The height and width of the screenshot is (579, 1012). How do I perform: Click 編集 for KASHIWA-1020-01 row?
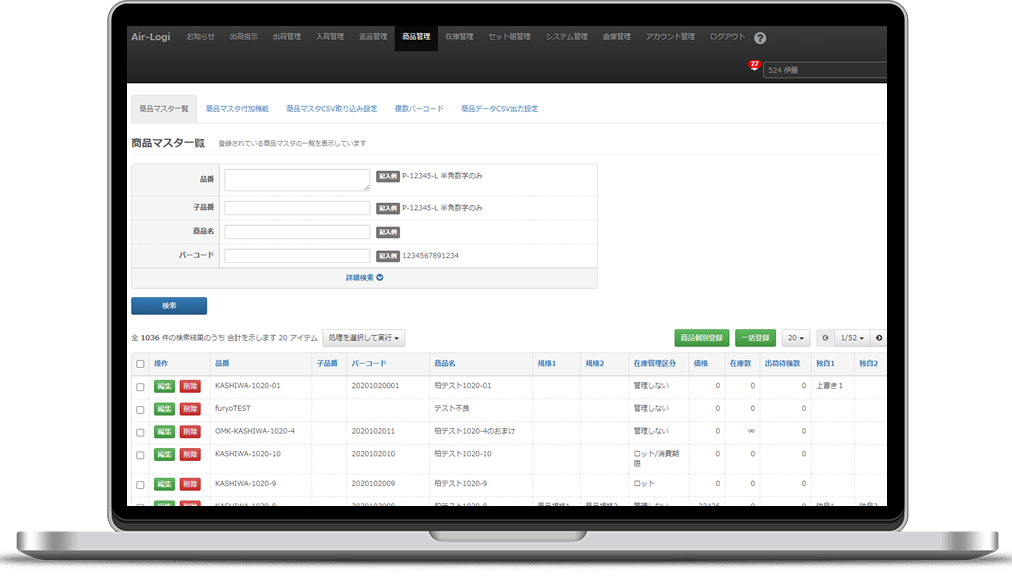pos(164,386)
